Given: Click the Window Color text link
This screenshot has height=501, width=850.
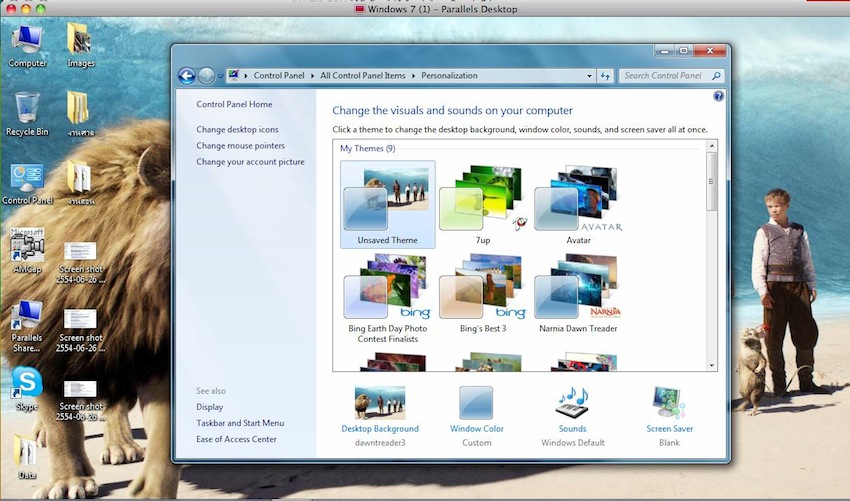Looking at the screenshot, I should 476,429.
